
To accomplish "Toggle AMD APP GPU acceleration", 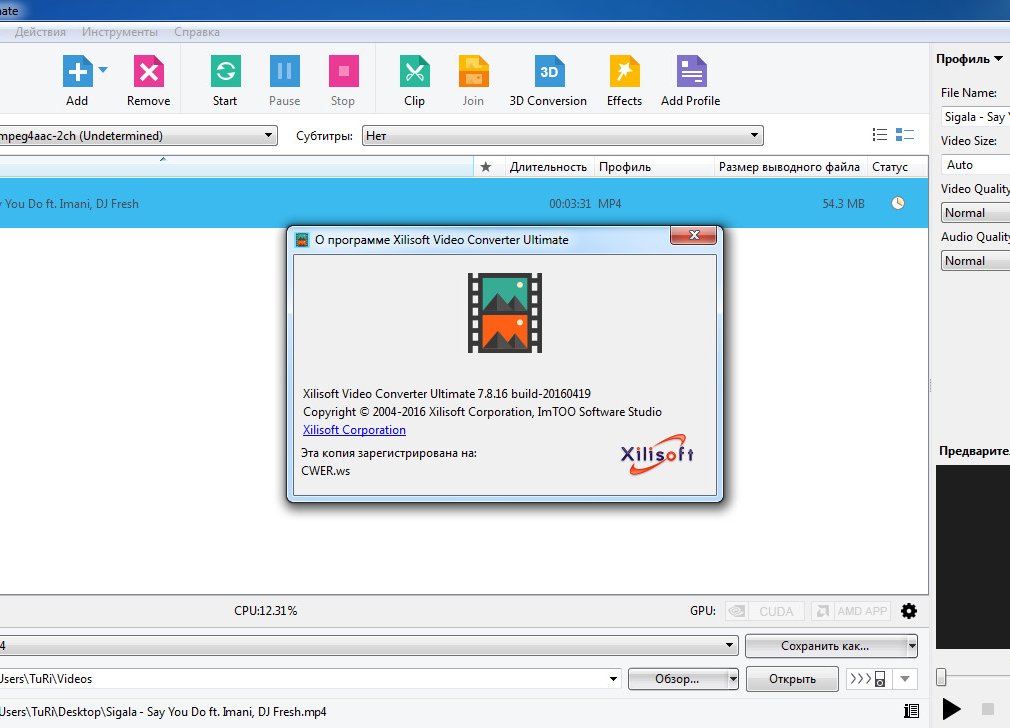I will [851, 611].
